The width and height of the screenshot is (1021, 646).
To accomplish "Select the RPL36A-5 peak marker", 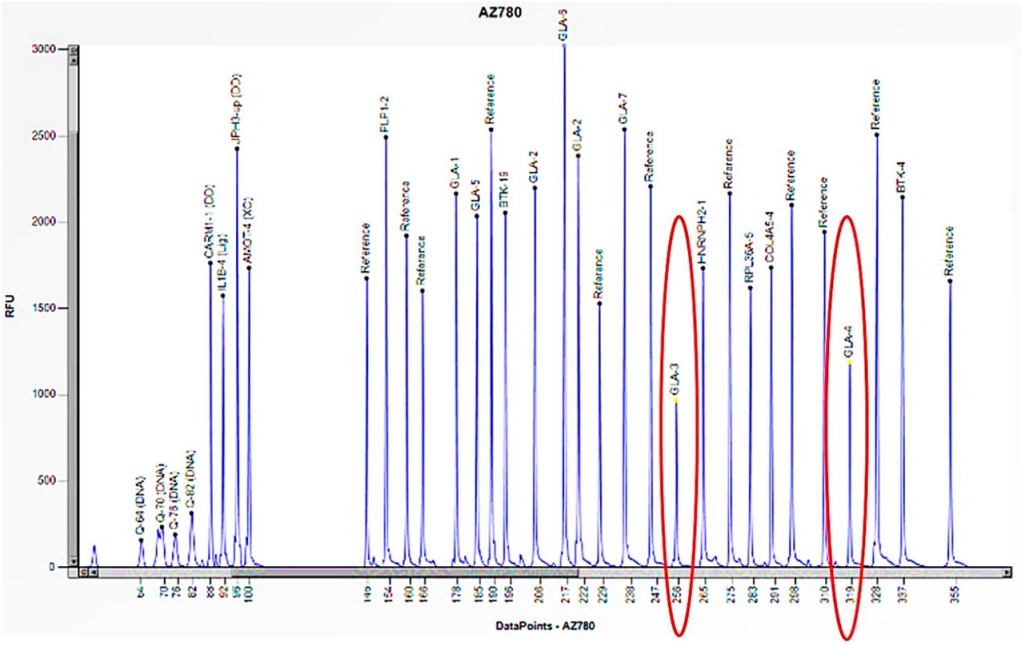I will (750, 288).
